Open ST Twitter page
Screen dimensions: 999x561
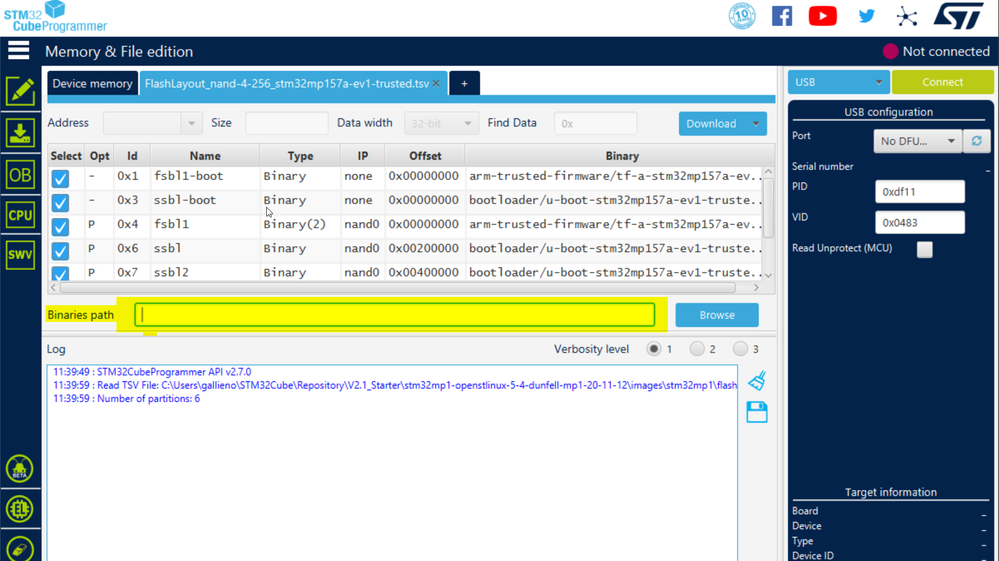pos(866,16)
